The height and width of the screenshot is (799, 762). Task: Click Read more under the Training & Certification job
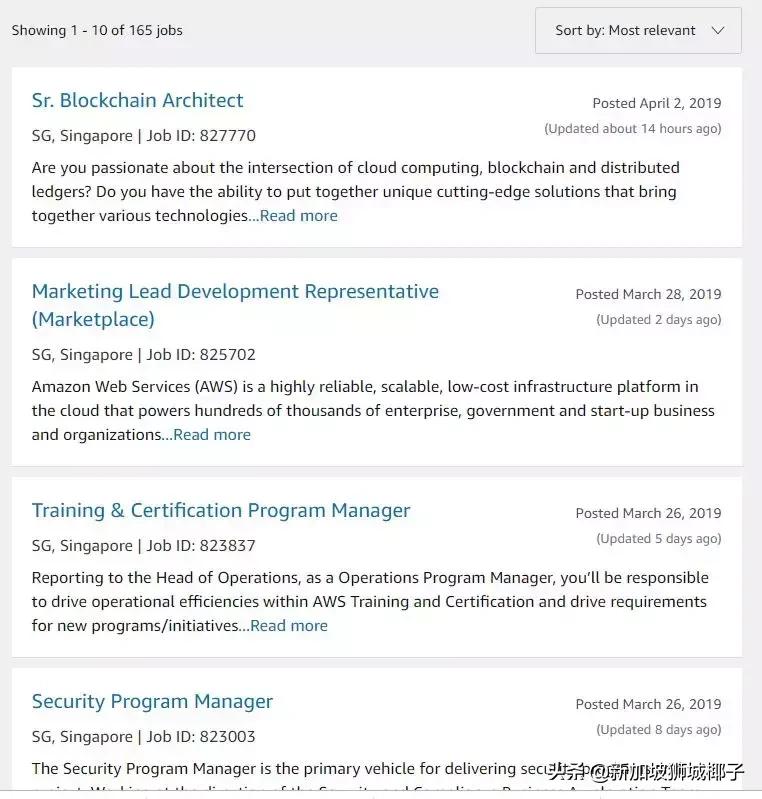tap(289, 626)
